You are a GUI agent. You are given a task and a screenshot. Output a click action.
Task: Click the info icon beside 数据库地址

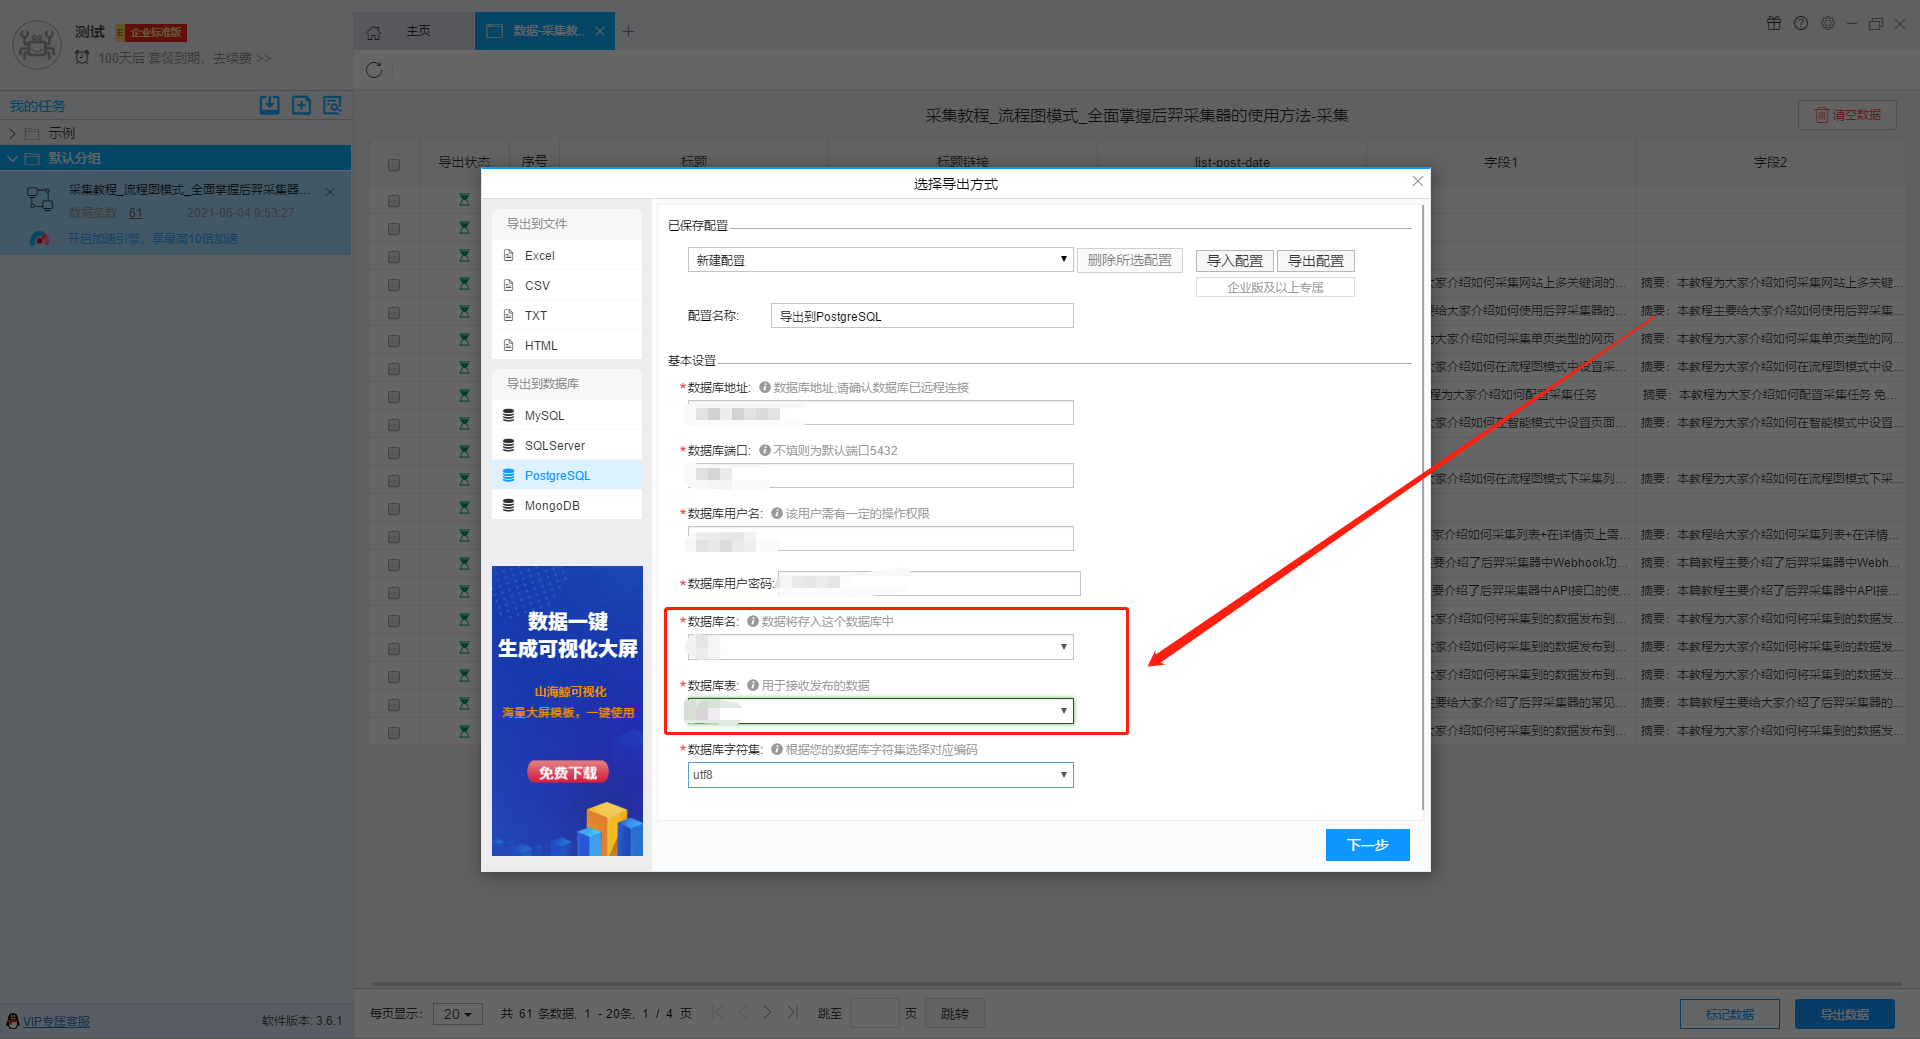[x=765, y=388]
